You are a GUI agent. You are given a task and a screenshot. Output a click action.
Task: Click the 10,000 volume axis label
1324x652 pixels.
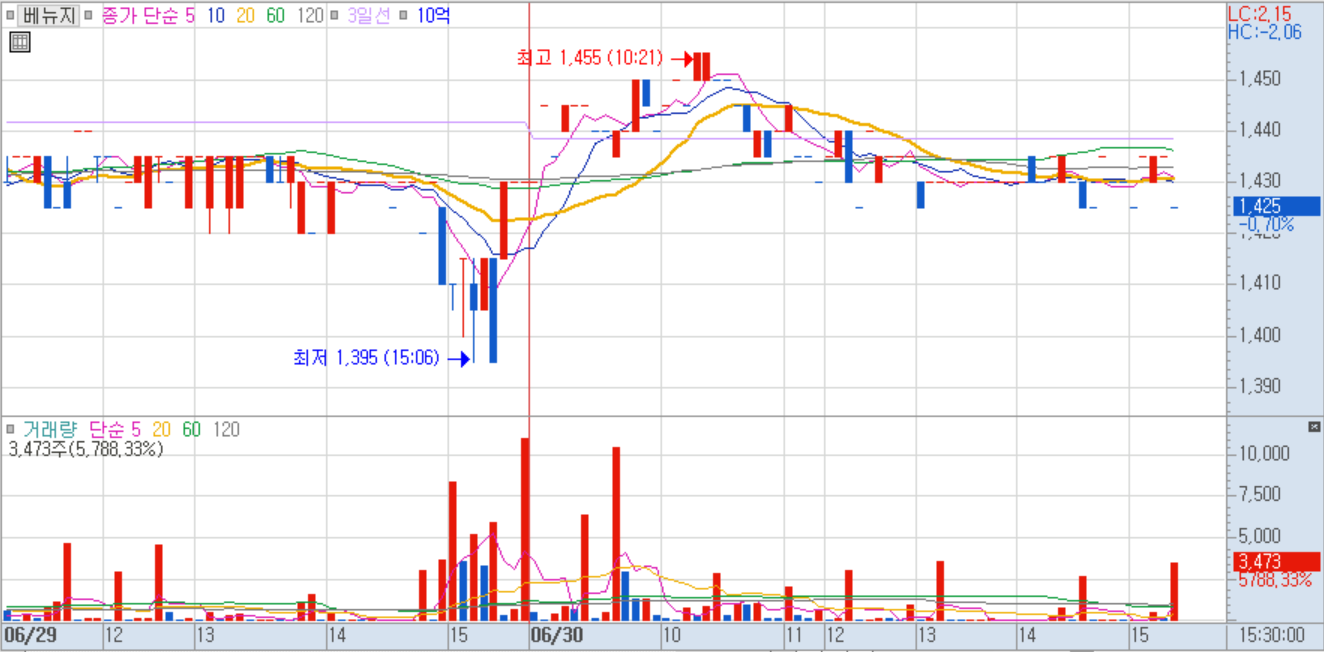pyautogui.click(x=1264, y=453)
